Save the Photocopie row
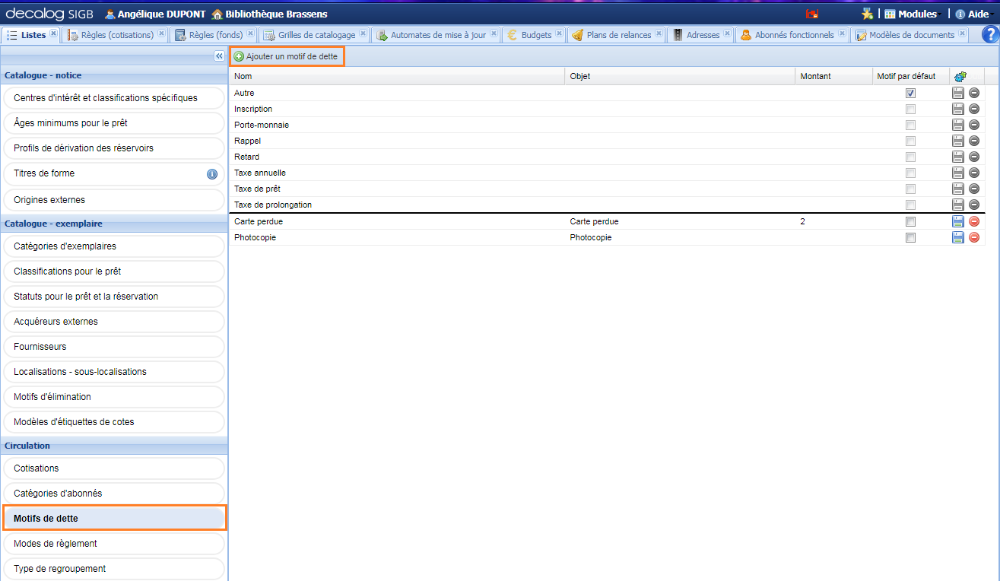 point(958,238)
